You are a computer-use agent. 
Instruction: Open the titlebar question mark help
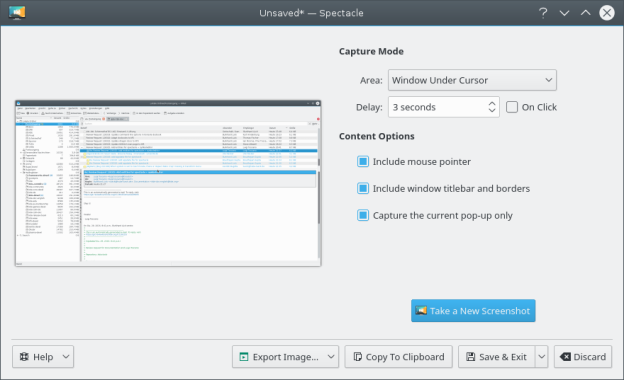click(543, 13)
